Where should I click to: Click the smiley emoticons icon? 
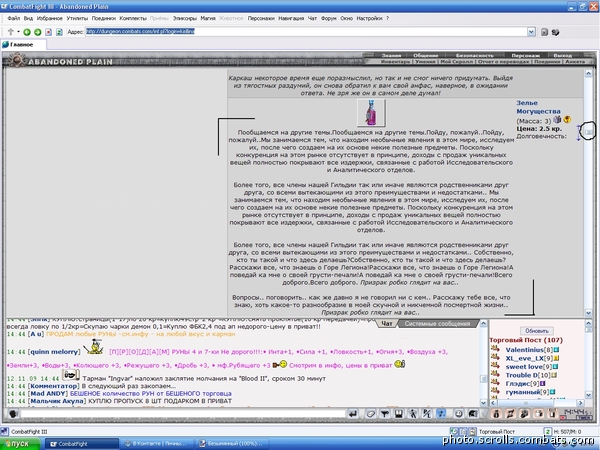458,414
